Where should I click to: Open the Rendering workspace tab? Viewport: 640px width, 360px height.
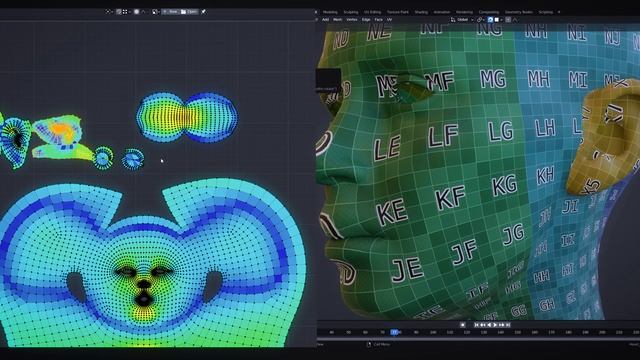click(464, 12)
